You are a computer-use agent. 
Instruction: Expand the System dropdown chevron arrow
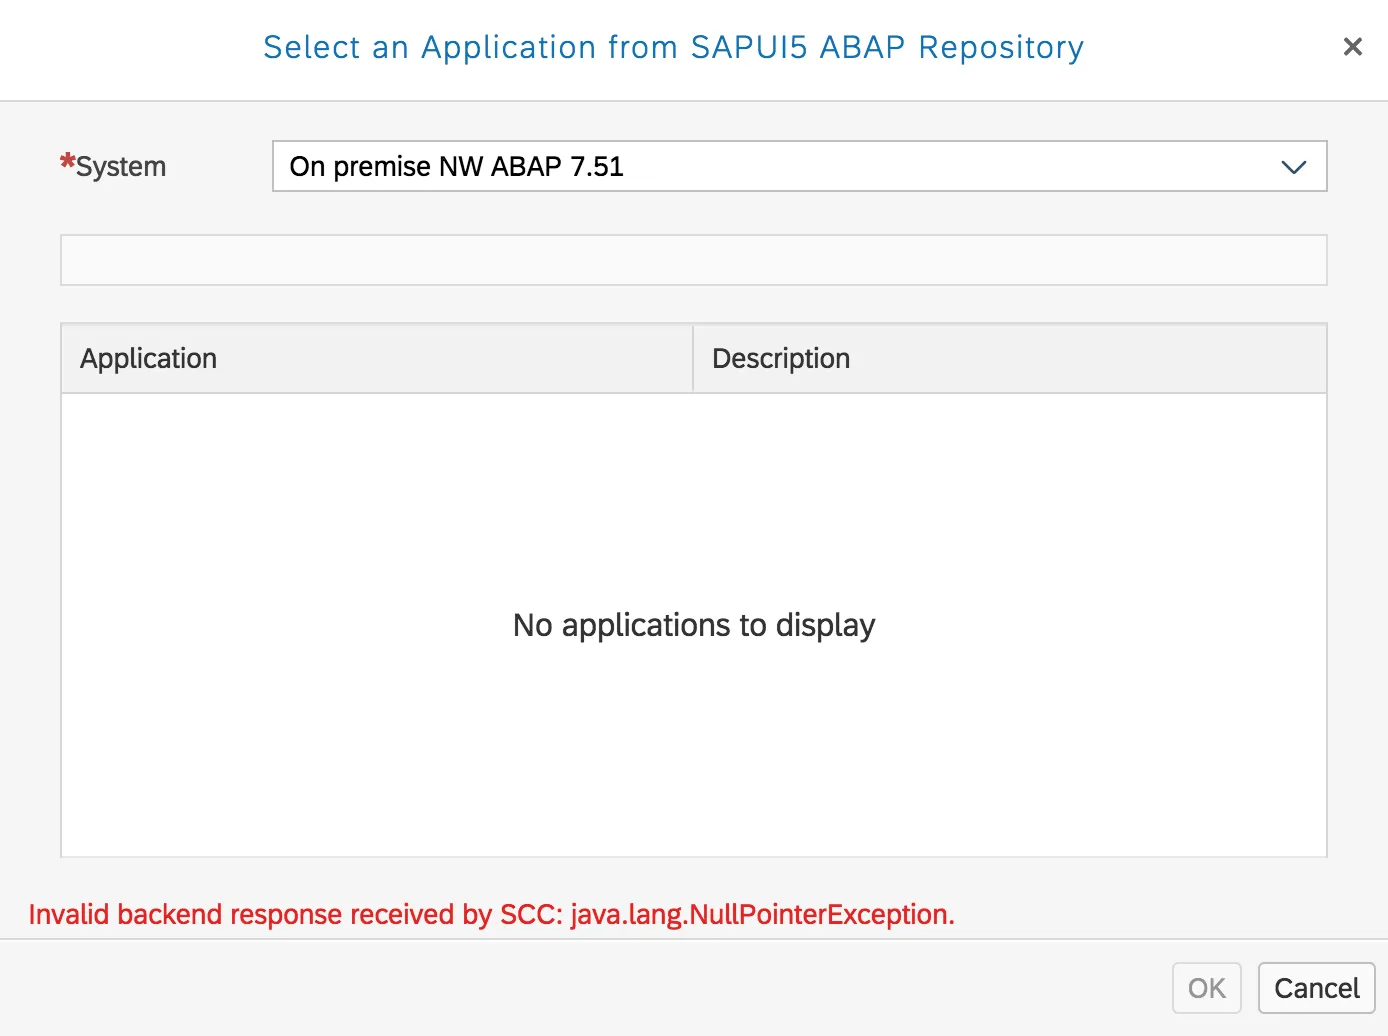1293,167
